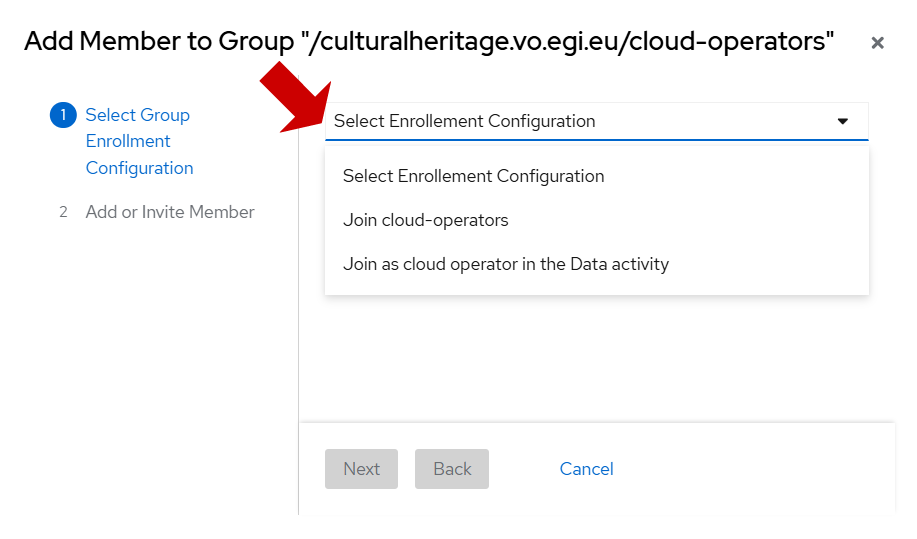This screenshot has height=539, width=917.
Task: Go to step 'Select Group Enrollment Configuration'
Action: click(139, 141)
